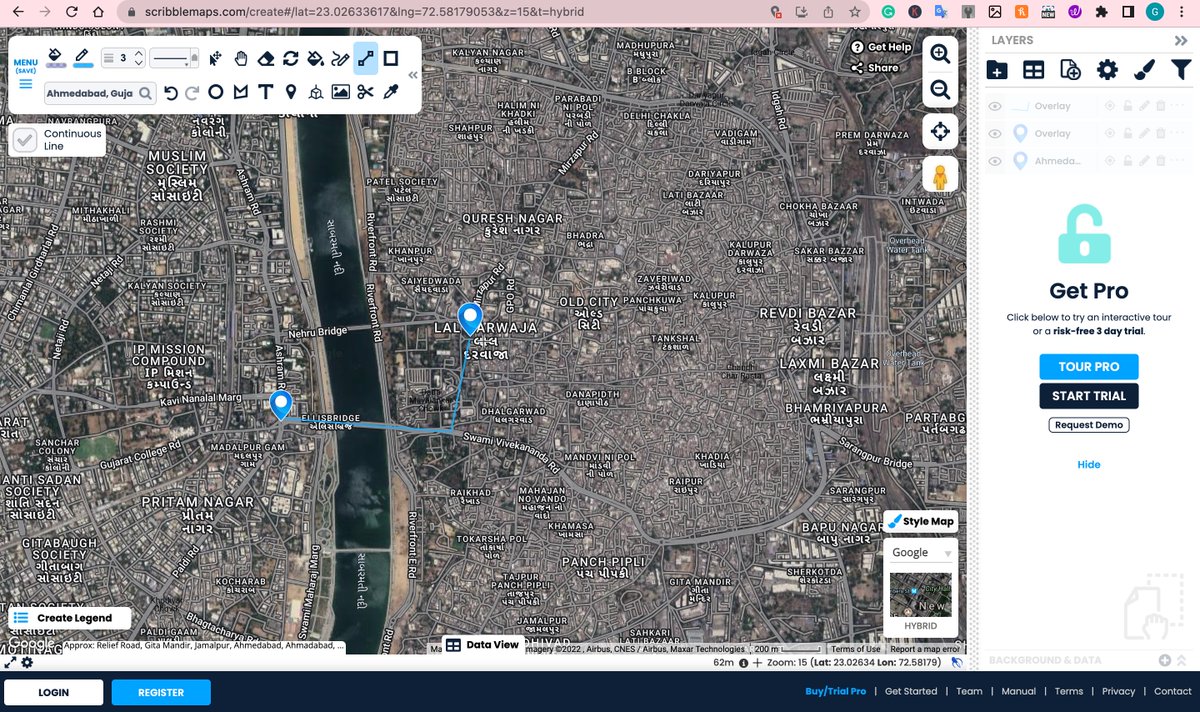Pick the line color pencil swatch

click(x=83, y=57)
